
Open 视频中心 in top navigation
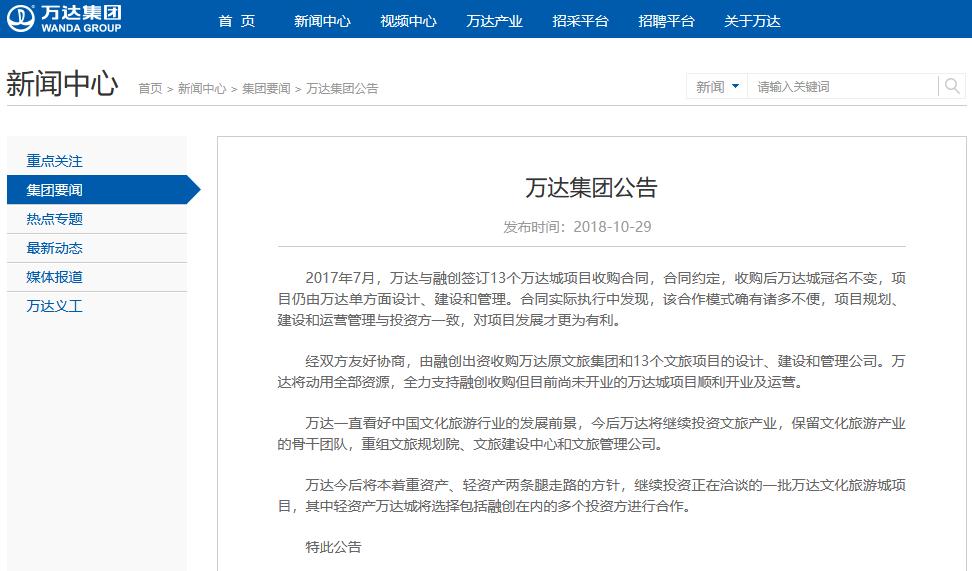[409, 21]
